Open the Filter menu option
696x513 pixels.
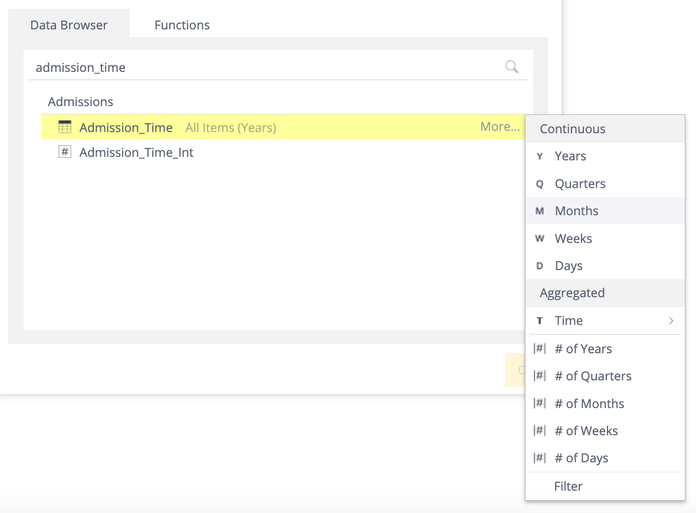coord(568,486)
